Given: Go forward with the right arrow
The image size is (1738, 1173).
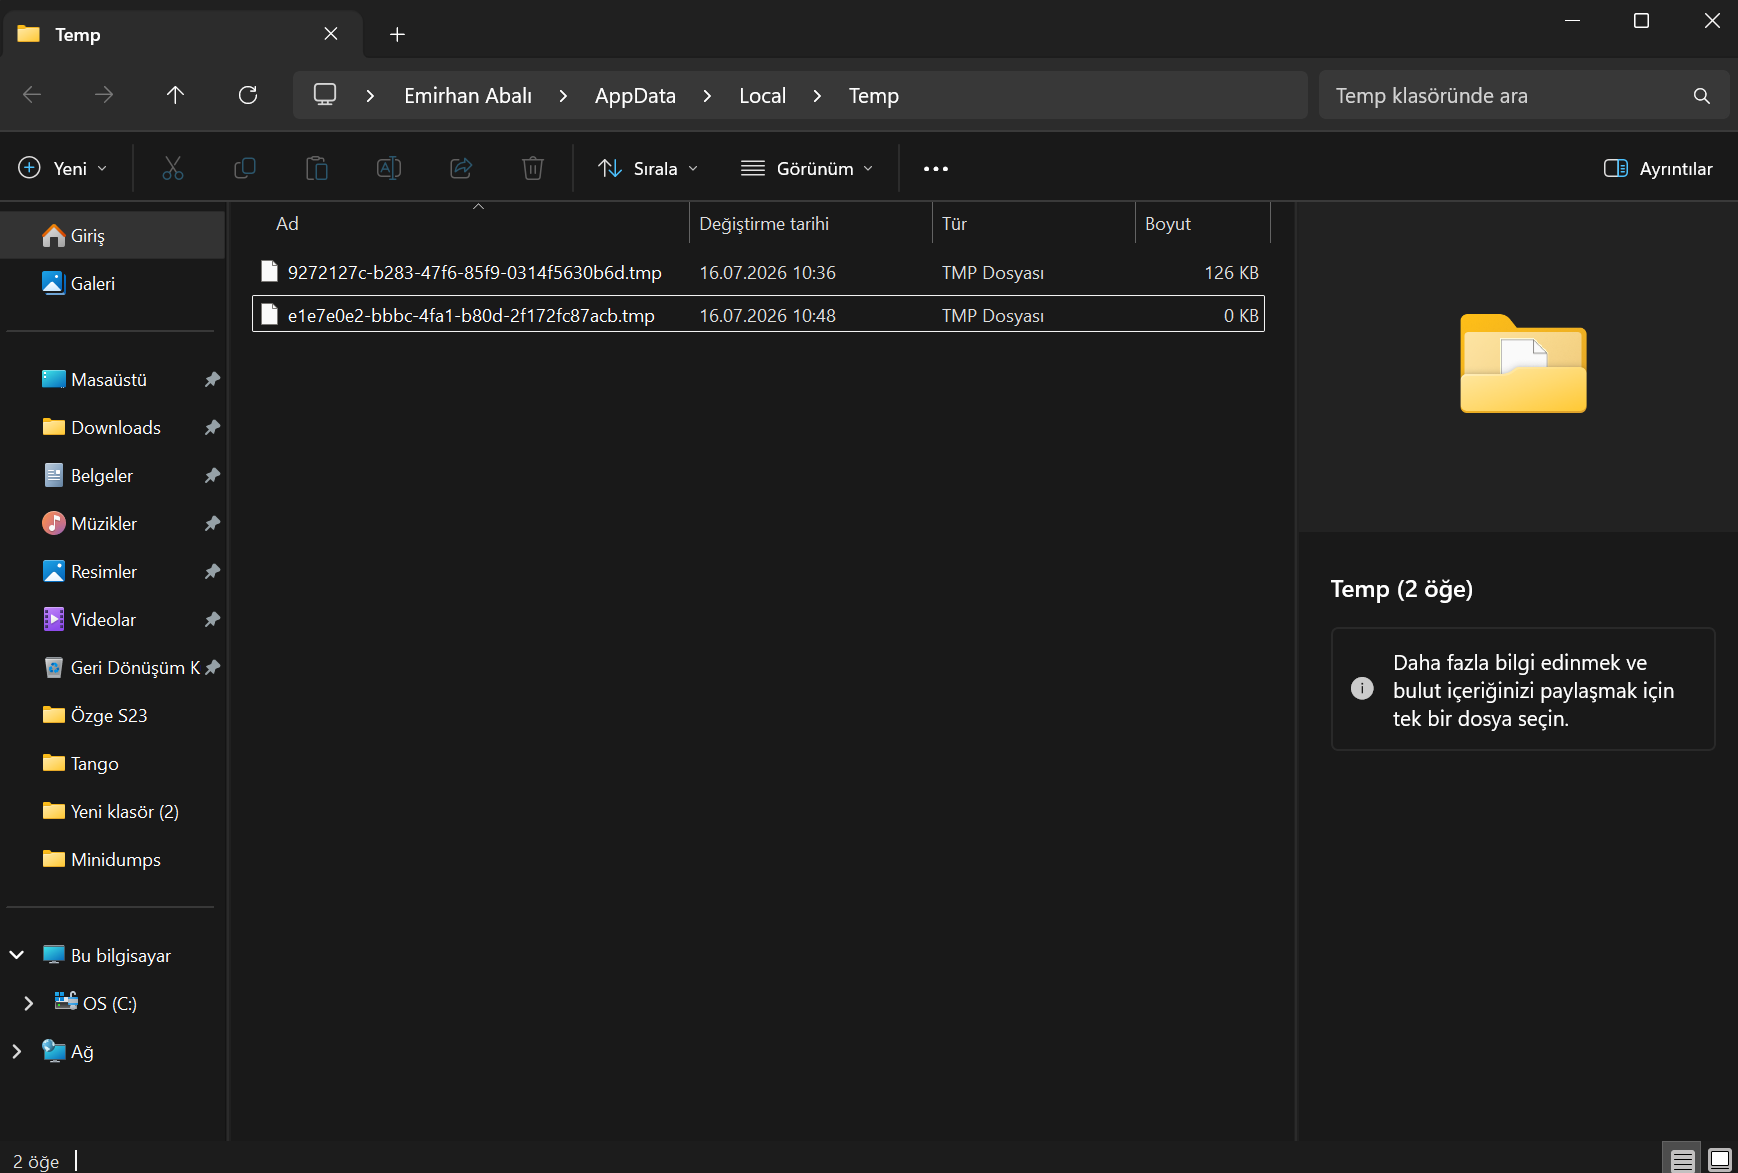Looking at the screenshot, I should tap(104, 95).
